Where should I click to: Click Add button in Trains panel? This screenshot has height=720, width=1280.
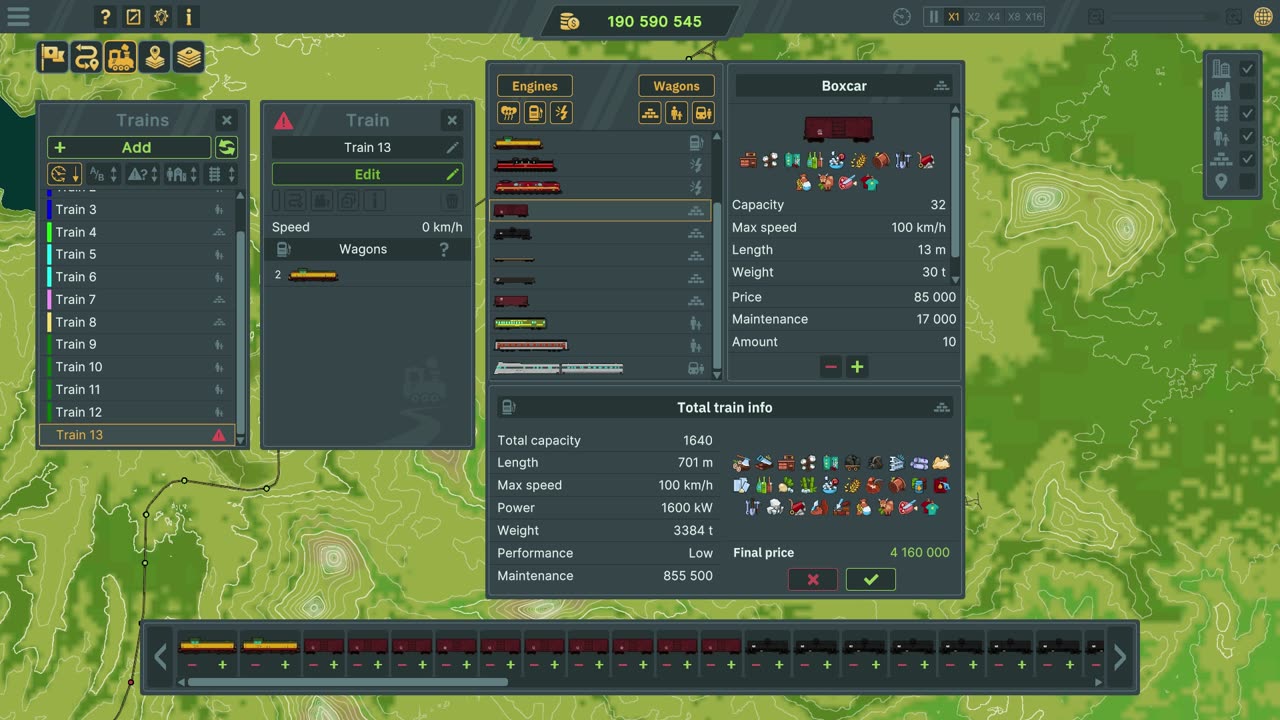[x=129, y=148]
